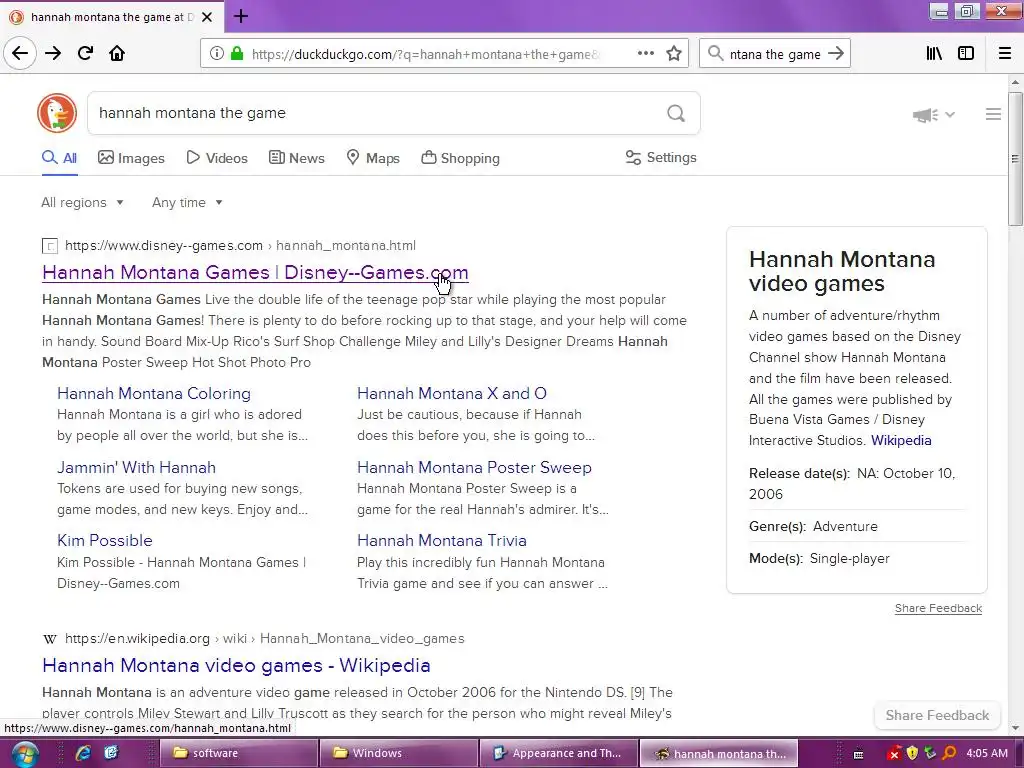Open the Windows folder taskbar button

pos(400,754)
